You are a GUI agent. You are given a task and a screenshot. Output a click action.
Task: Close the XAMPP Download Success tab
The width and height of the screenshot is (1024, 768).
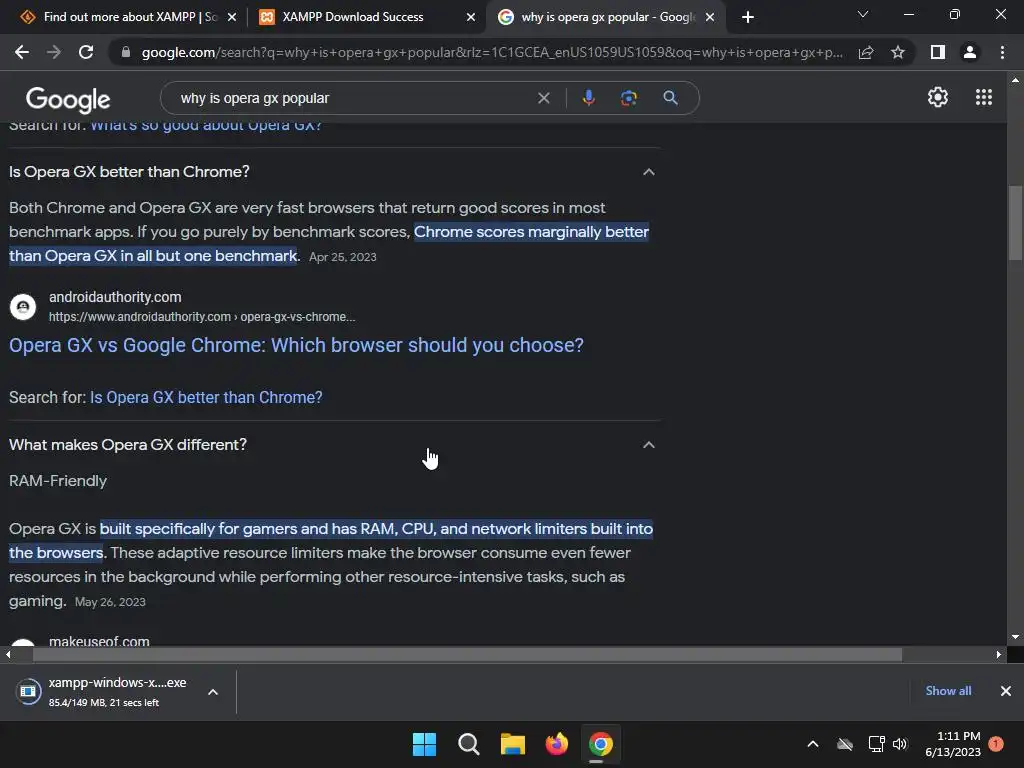471,17
